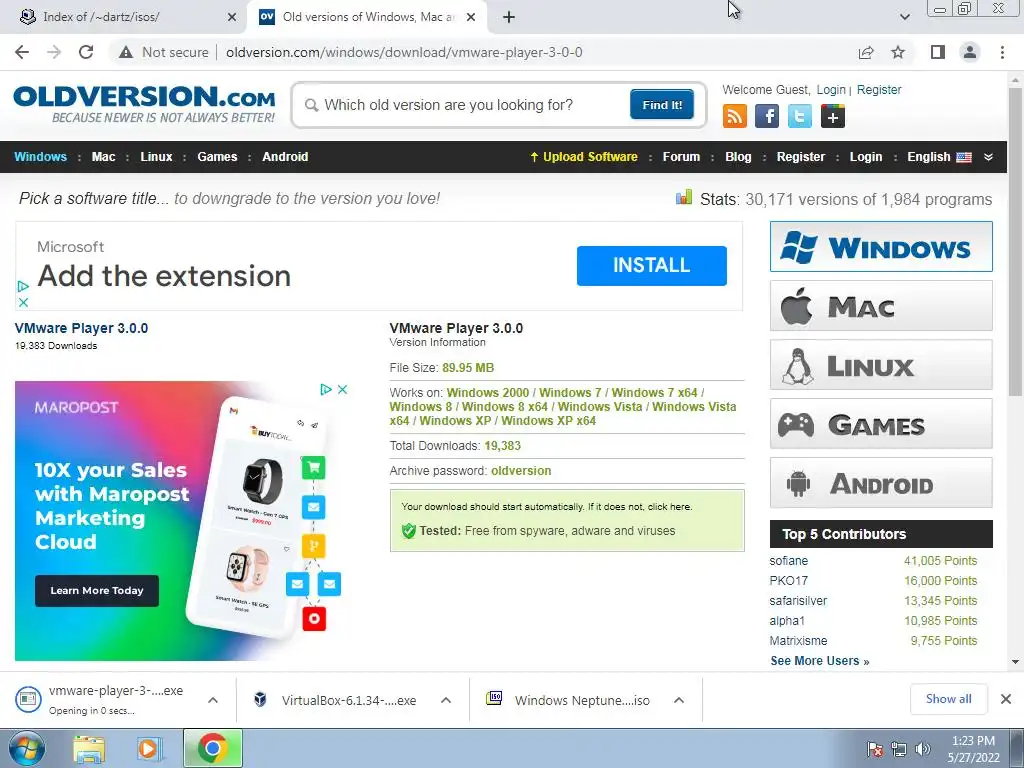1024x768 pixels.
Task: Open Windows in the navigation bar
Action: 40,157
